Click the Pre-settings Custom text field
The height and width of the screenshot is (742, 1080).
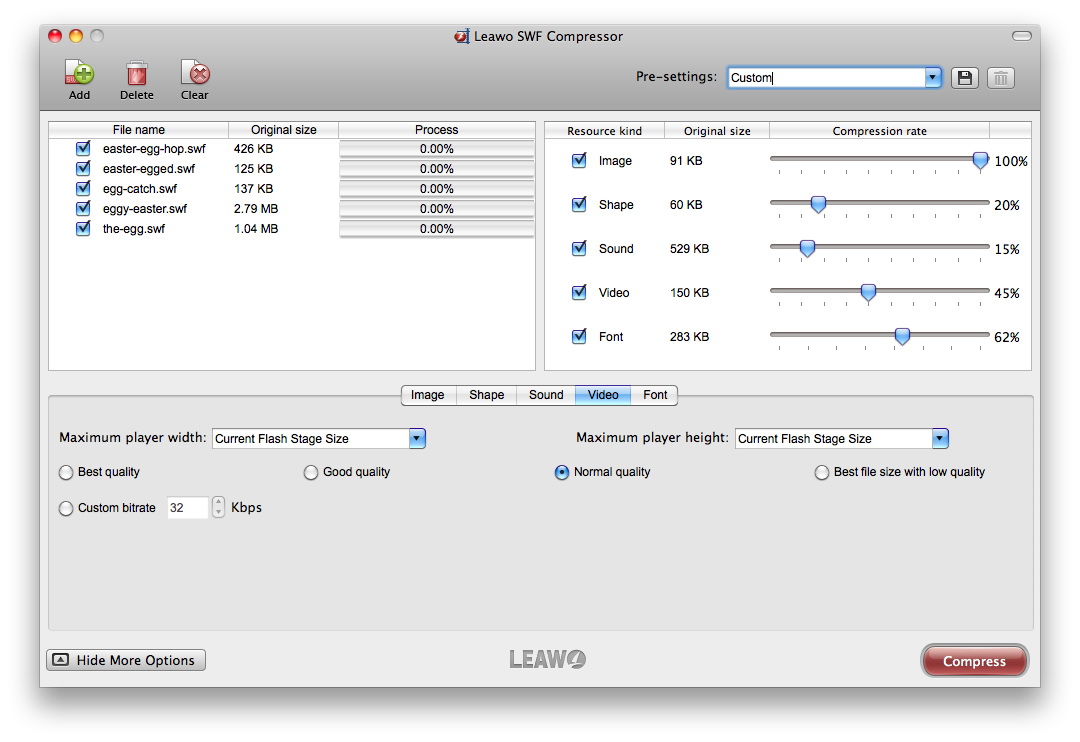(x=826, y=78)
